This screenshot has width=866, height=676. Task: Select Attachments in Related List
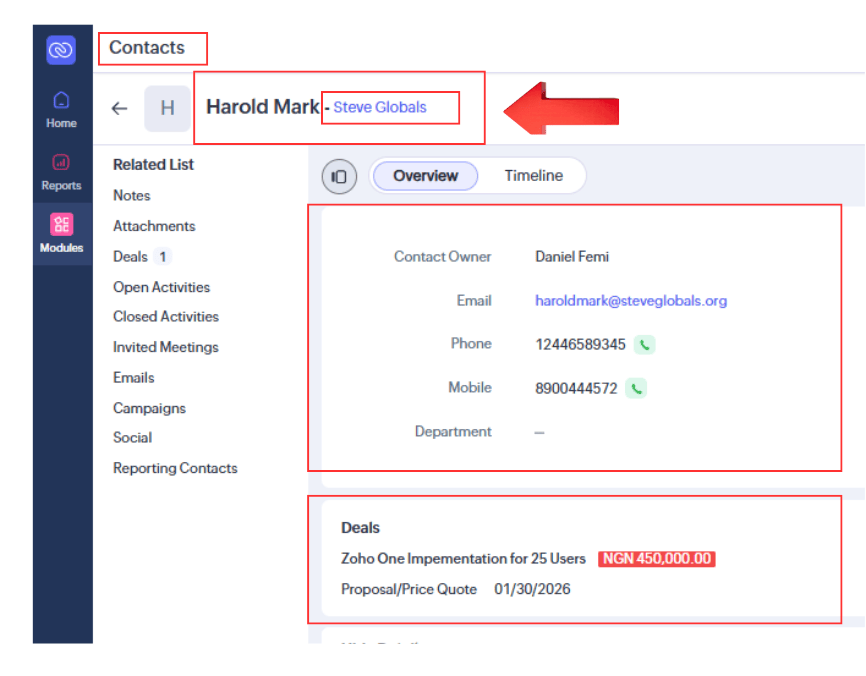[x=154, y=226]
